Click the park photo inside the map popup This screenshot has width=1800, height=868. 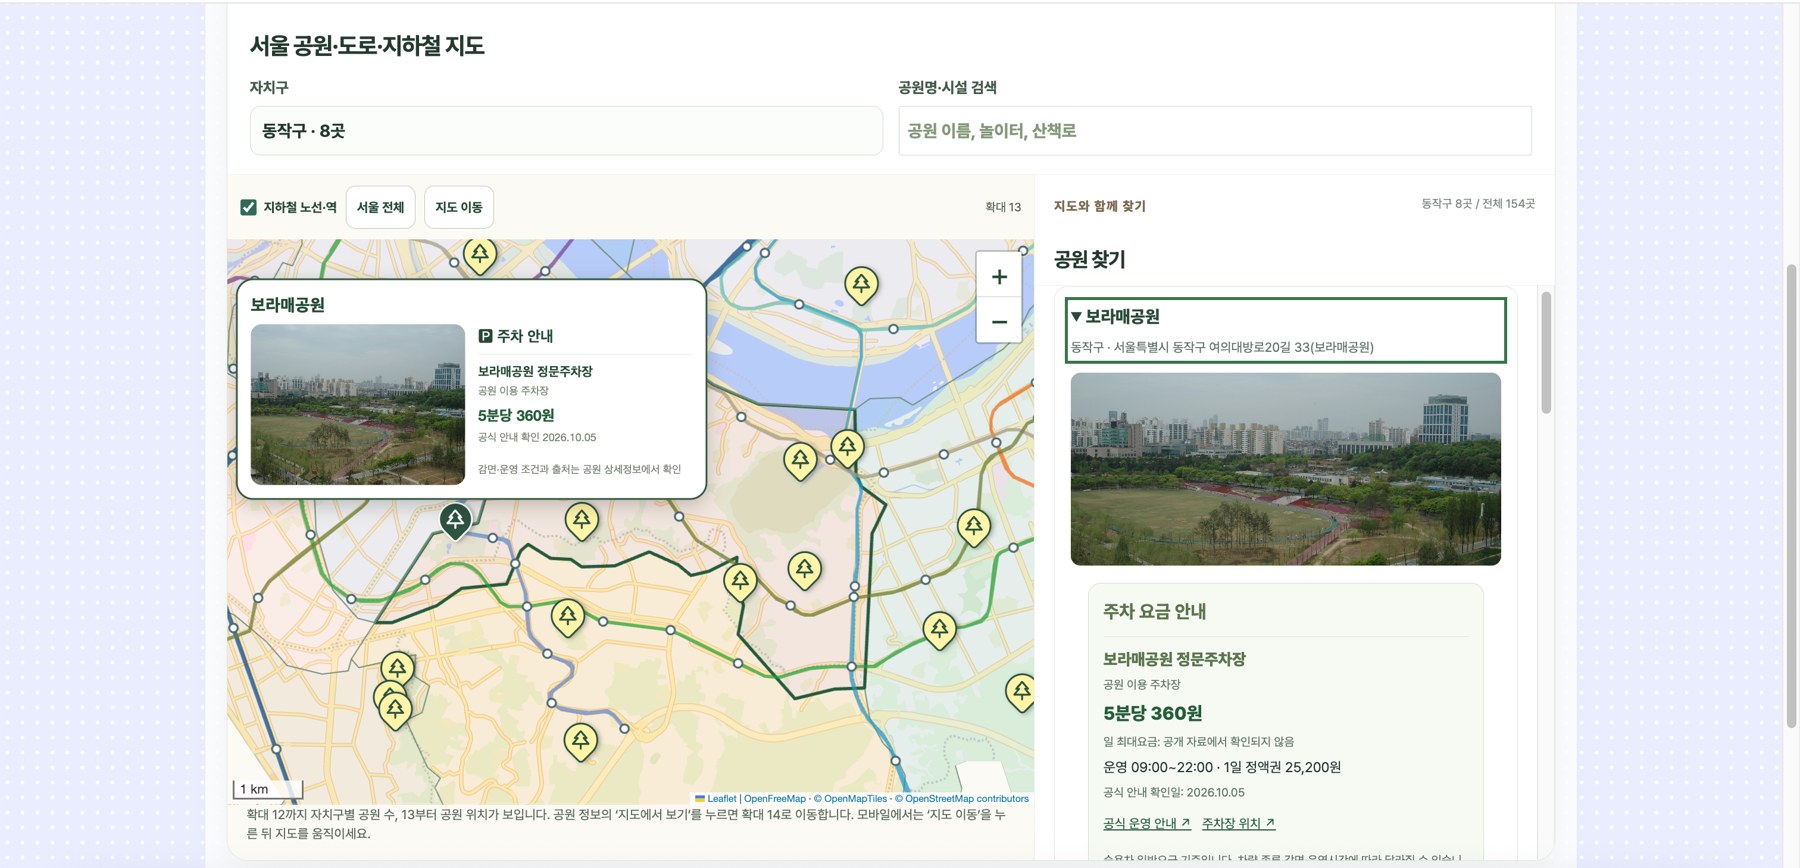[x=358, y=404]
